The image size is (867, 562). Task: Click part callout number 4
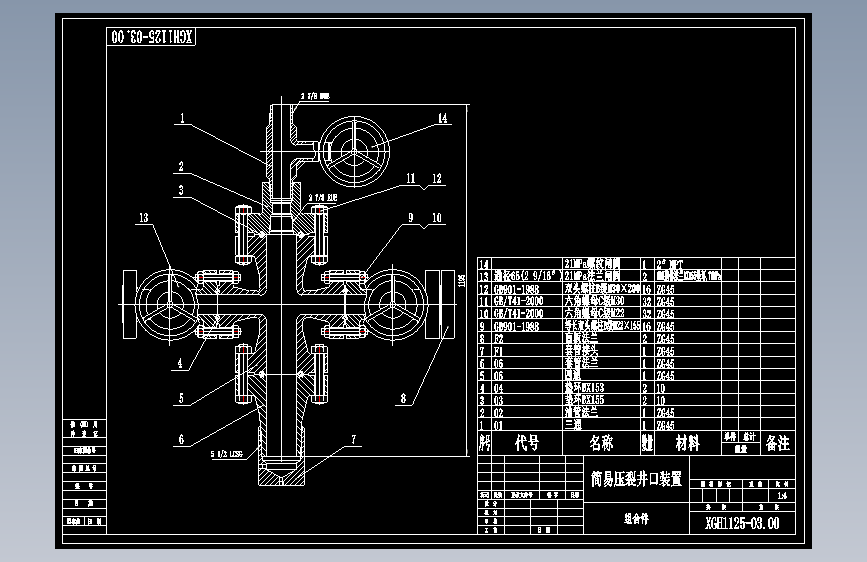[180, 363]
